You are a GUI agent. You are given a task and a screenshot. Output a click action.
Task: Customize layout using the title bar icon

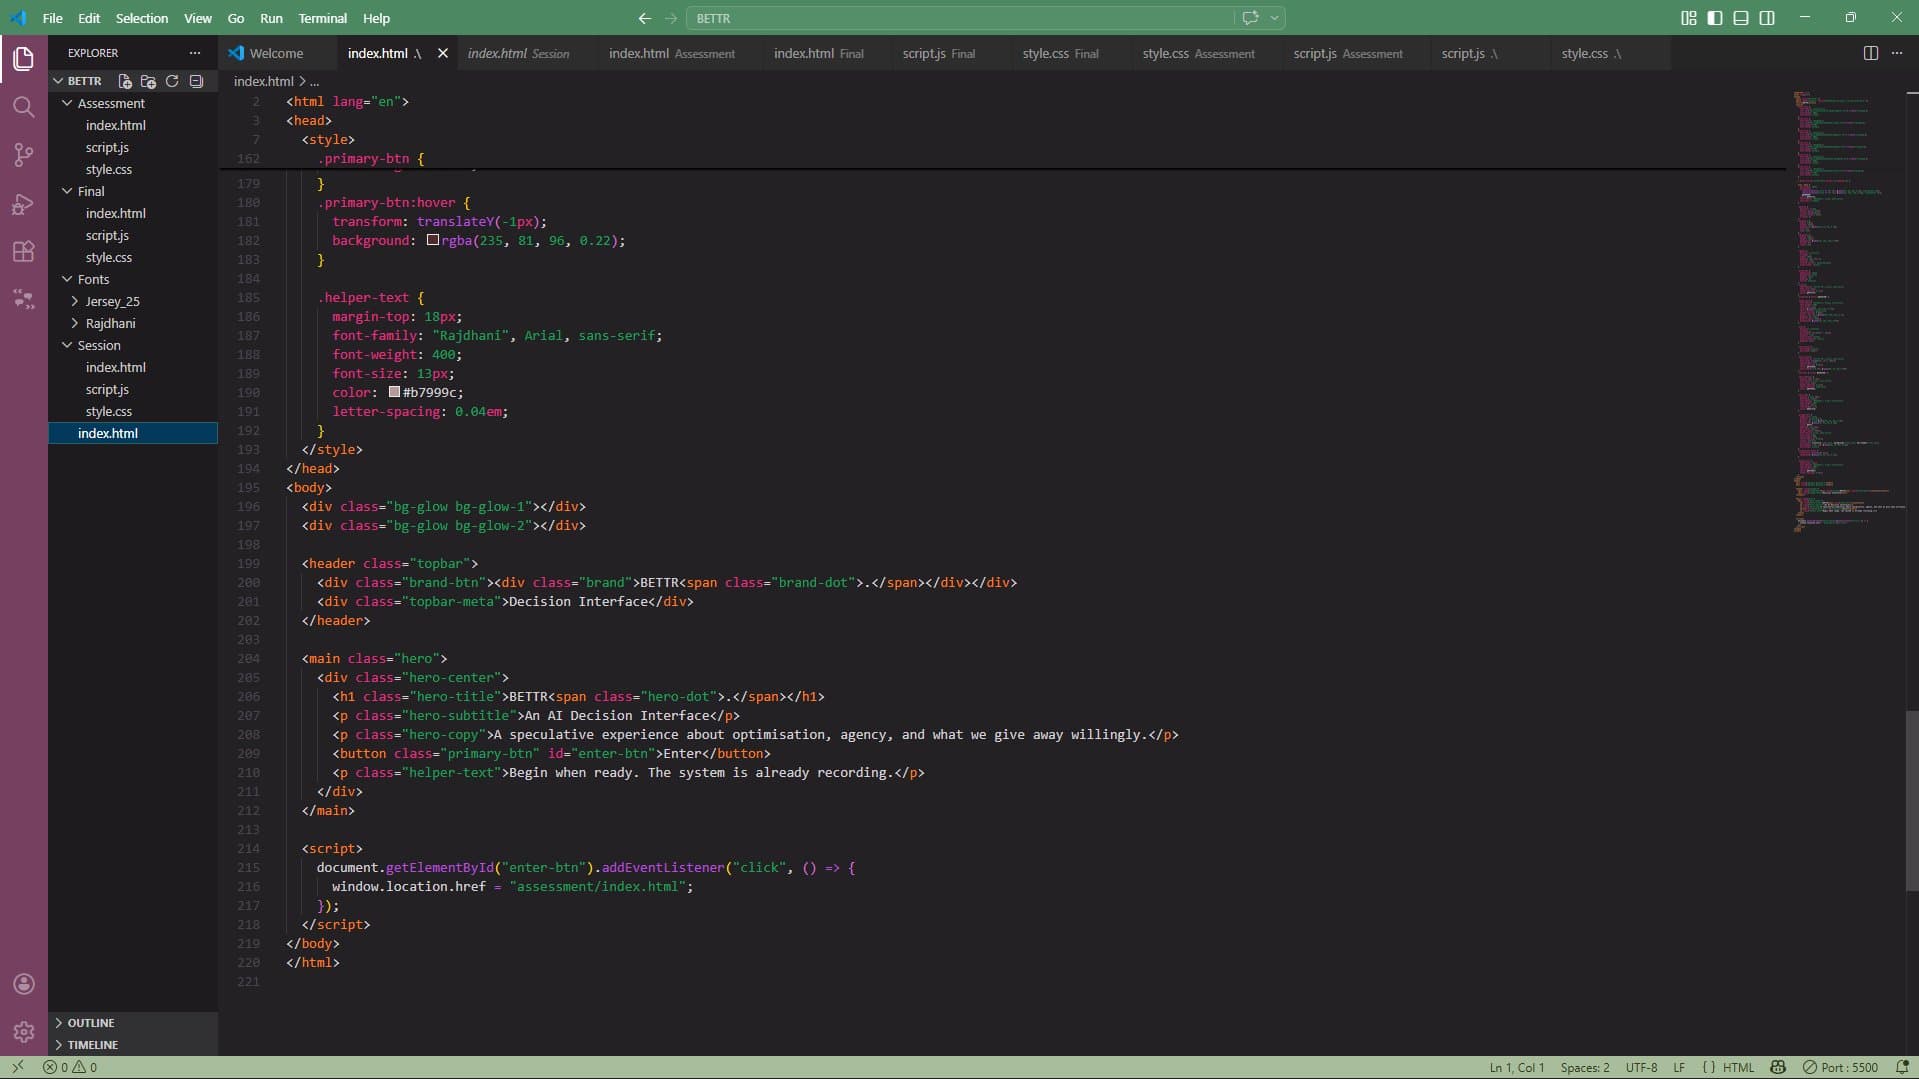pos(1689,18)
